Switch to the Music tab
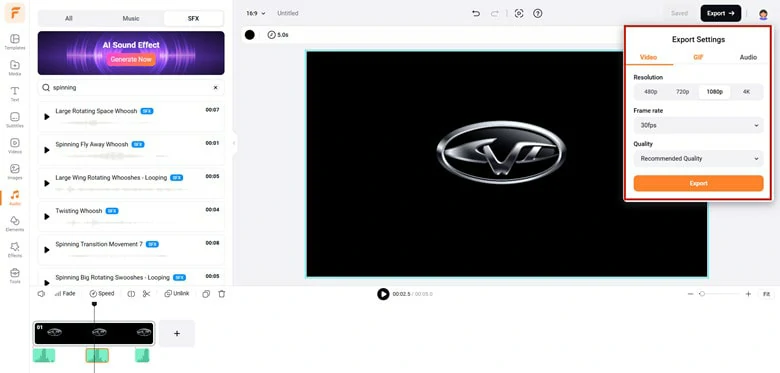780x373 pixels. [x=131, y=18]
